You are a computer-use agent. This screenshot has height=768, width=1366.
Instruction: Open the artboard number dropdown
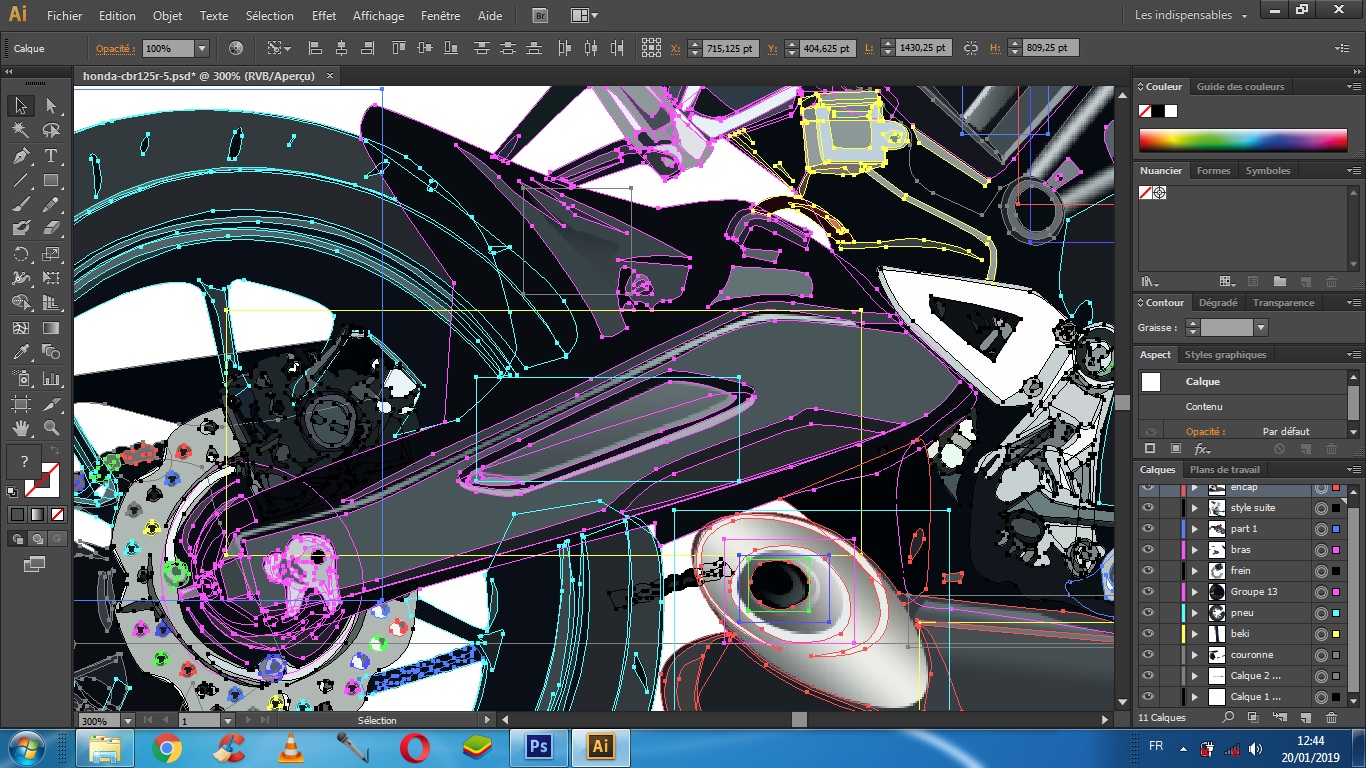coord(227,720)
